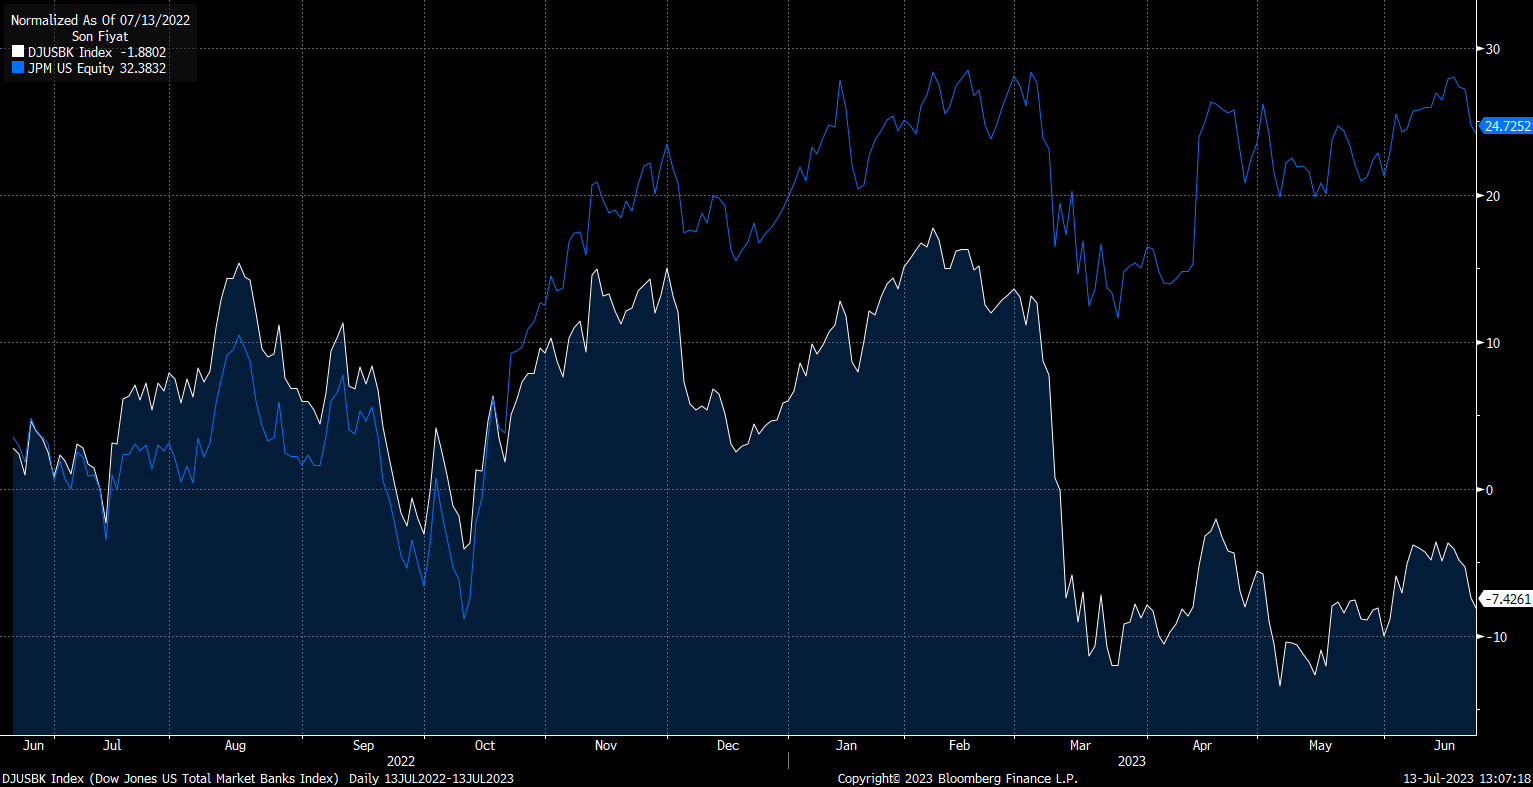Image resolution: width=1533 pixels, height=787 pixels.
Task: Click the Jan month label on the x-axis
Action: point(846,745)
